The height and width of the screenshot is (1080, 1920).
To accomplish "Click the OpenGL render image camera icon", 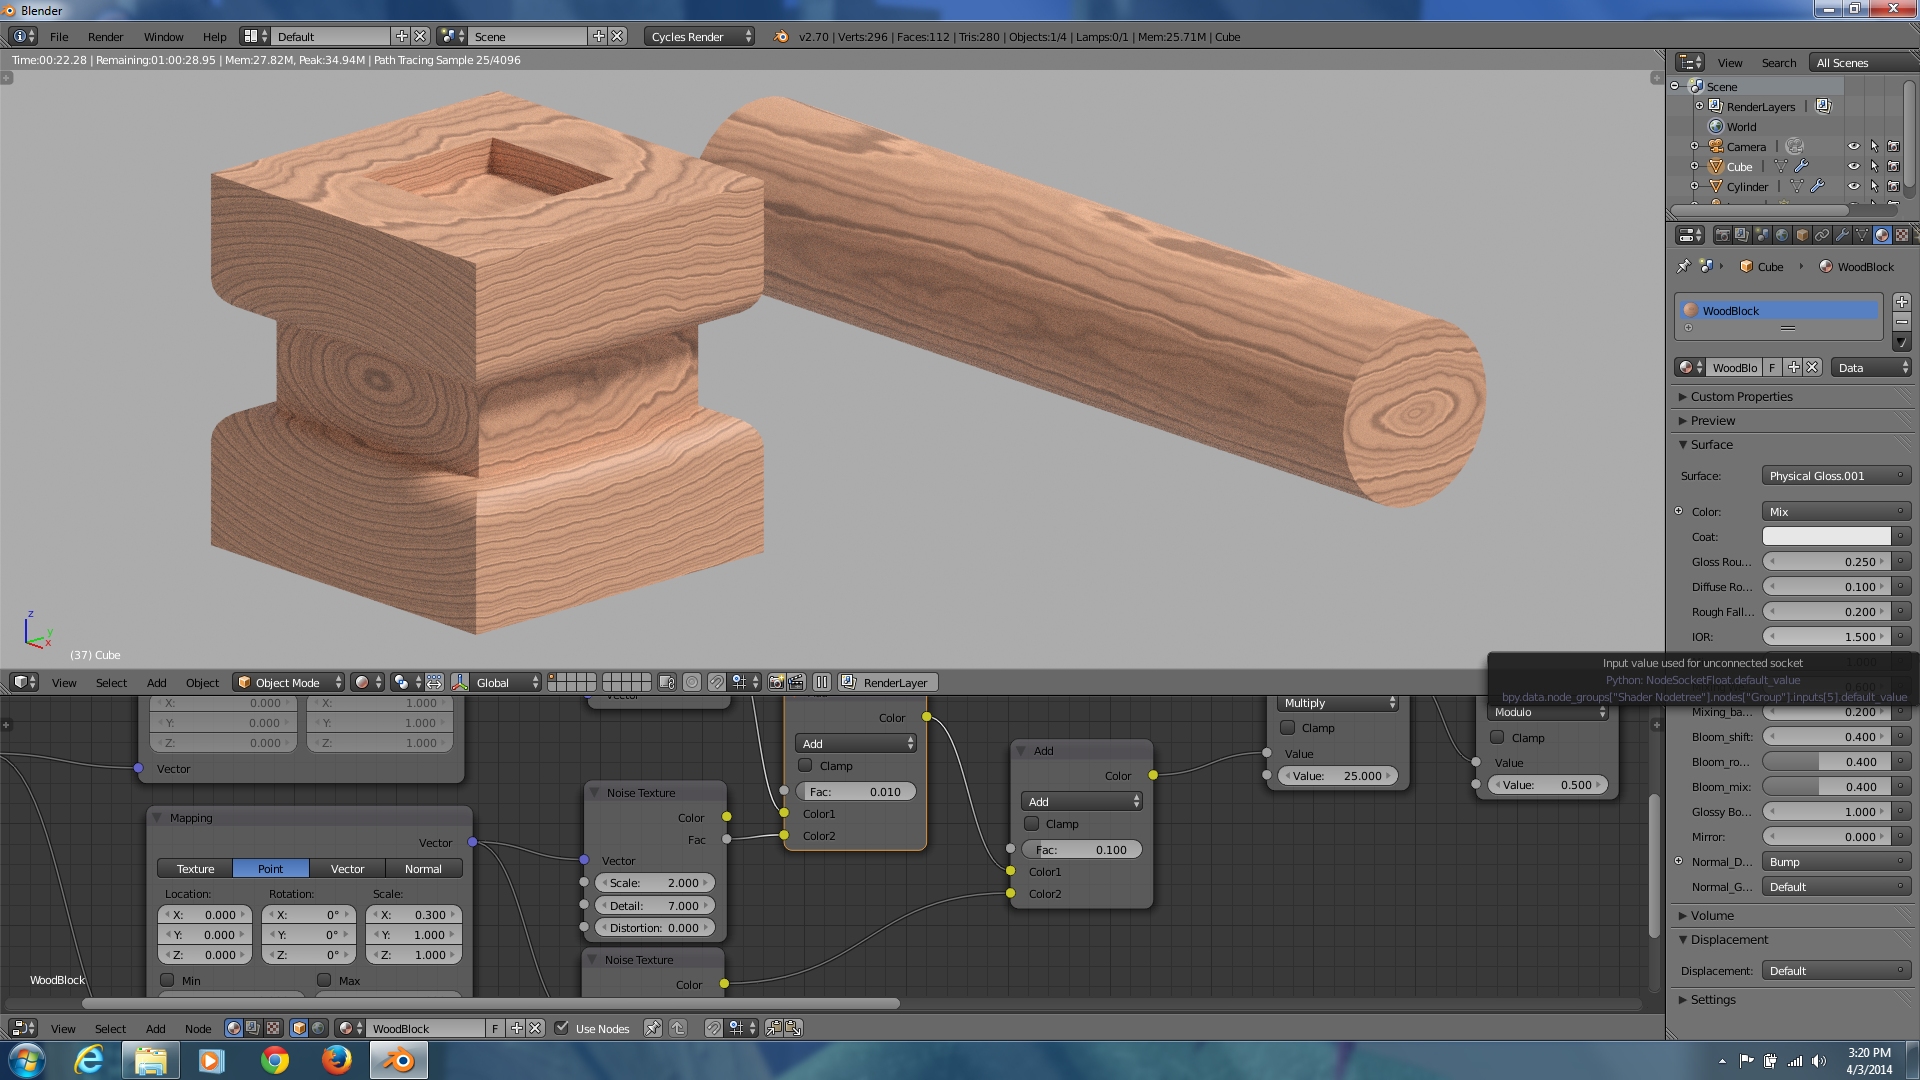I will tap(776, 682).
